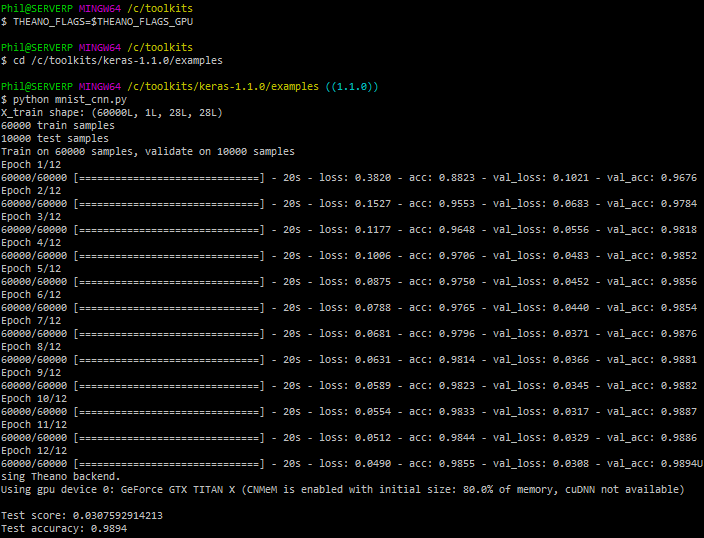Click the acc value '0.9823'
The width and height of the screenshot is (704, 538).
[457, 386]
